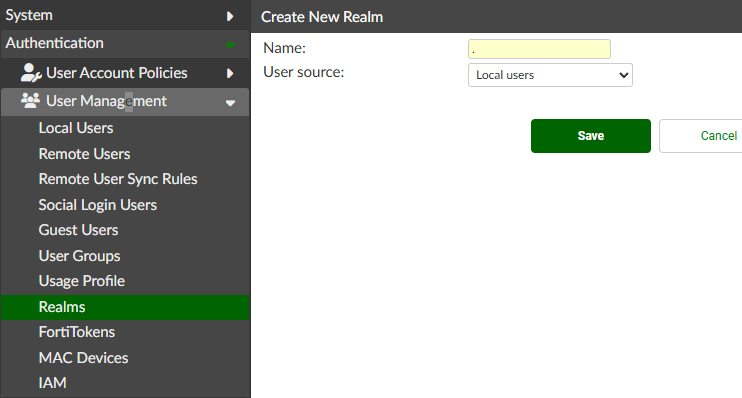This screenshot has height=398, width=742.
Task: Click the "User source:" label
Action: tap(304, 72)
